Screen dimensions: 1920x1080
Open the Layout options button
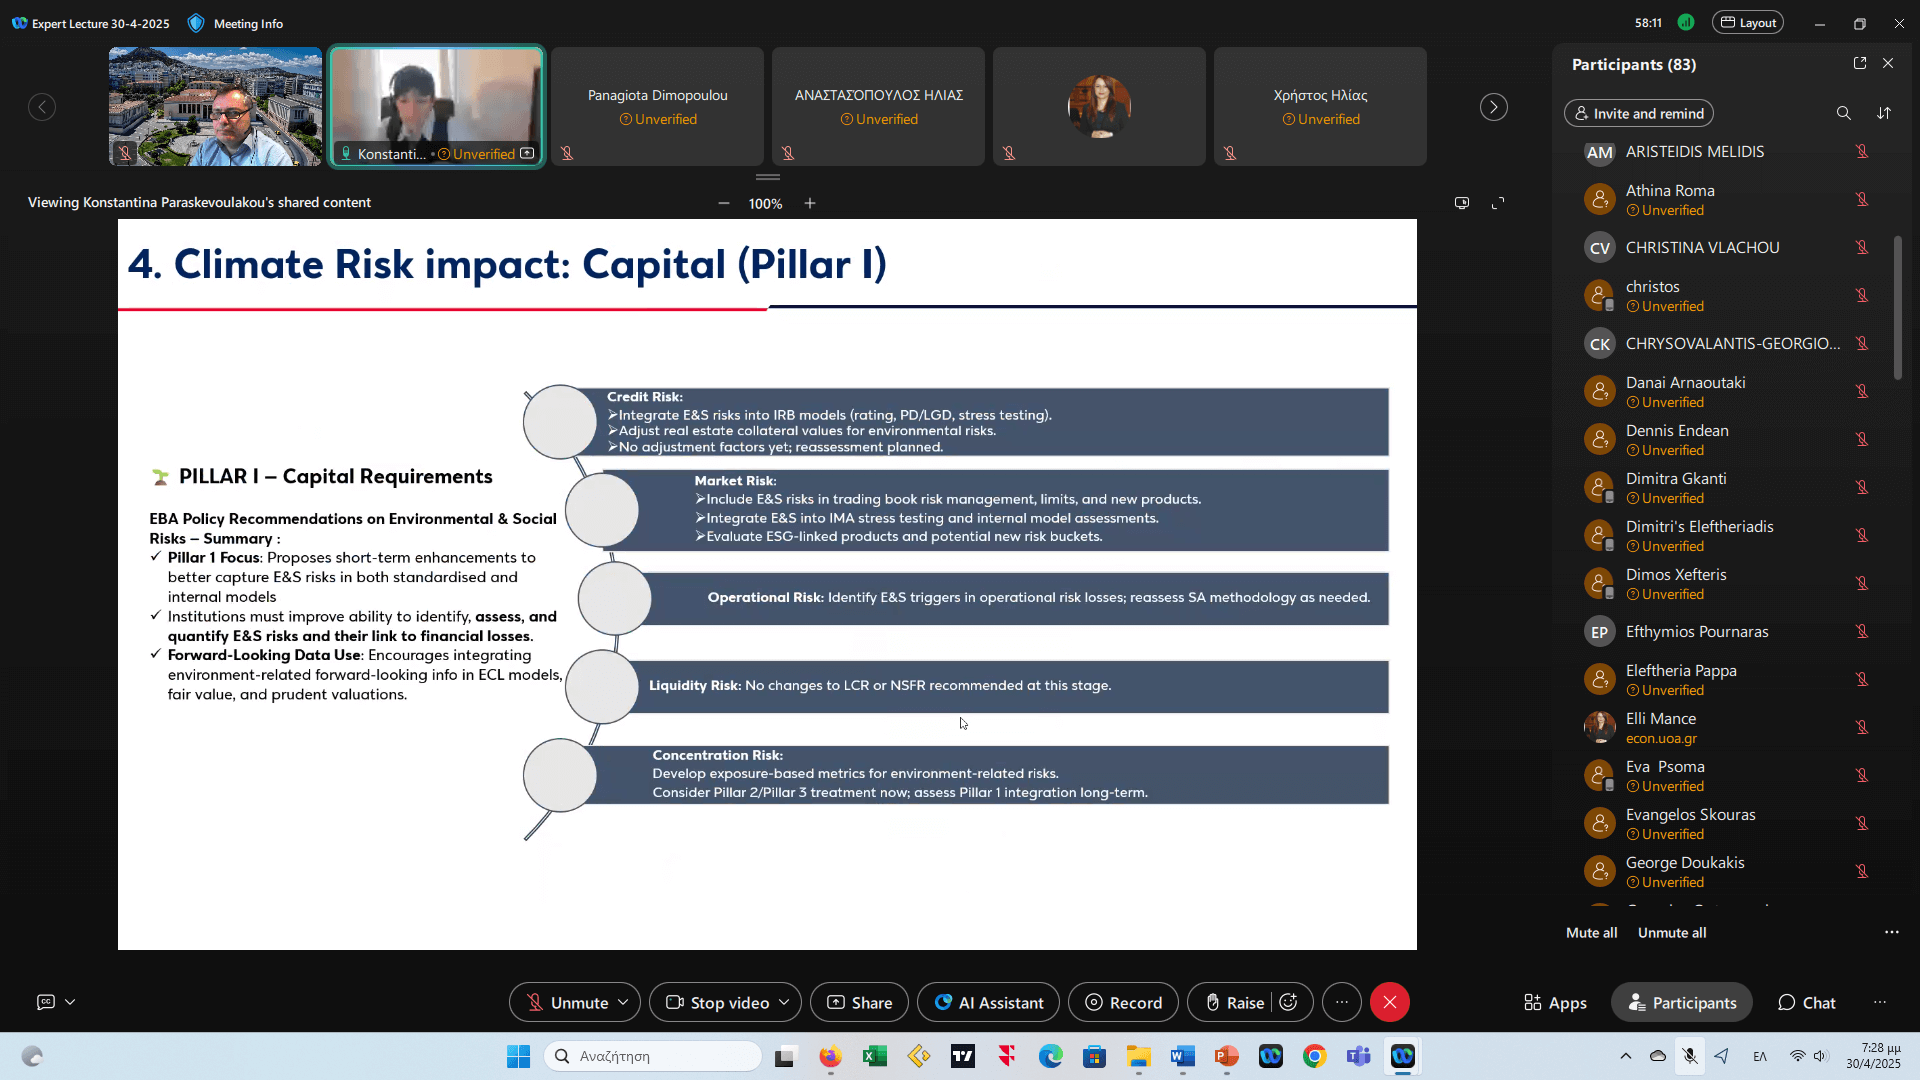pyautogui.click(x=1748, y=23)
